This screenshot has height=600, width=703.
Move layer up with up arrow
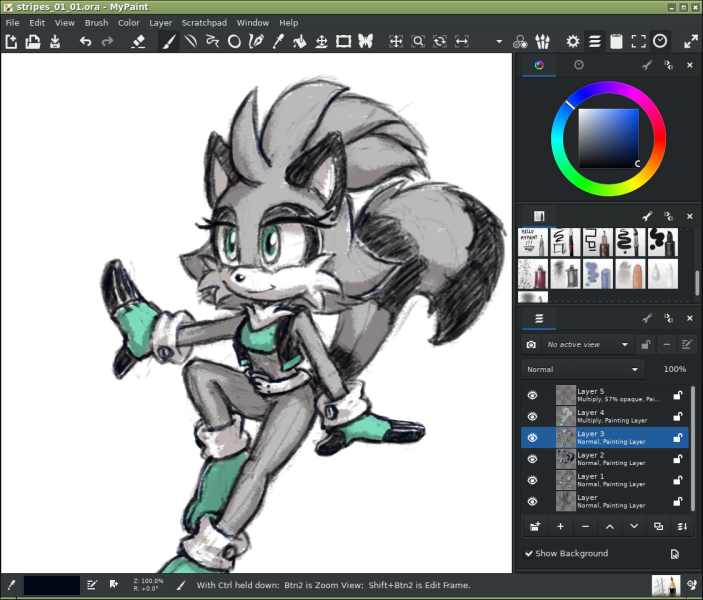tap(610, 526)
